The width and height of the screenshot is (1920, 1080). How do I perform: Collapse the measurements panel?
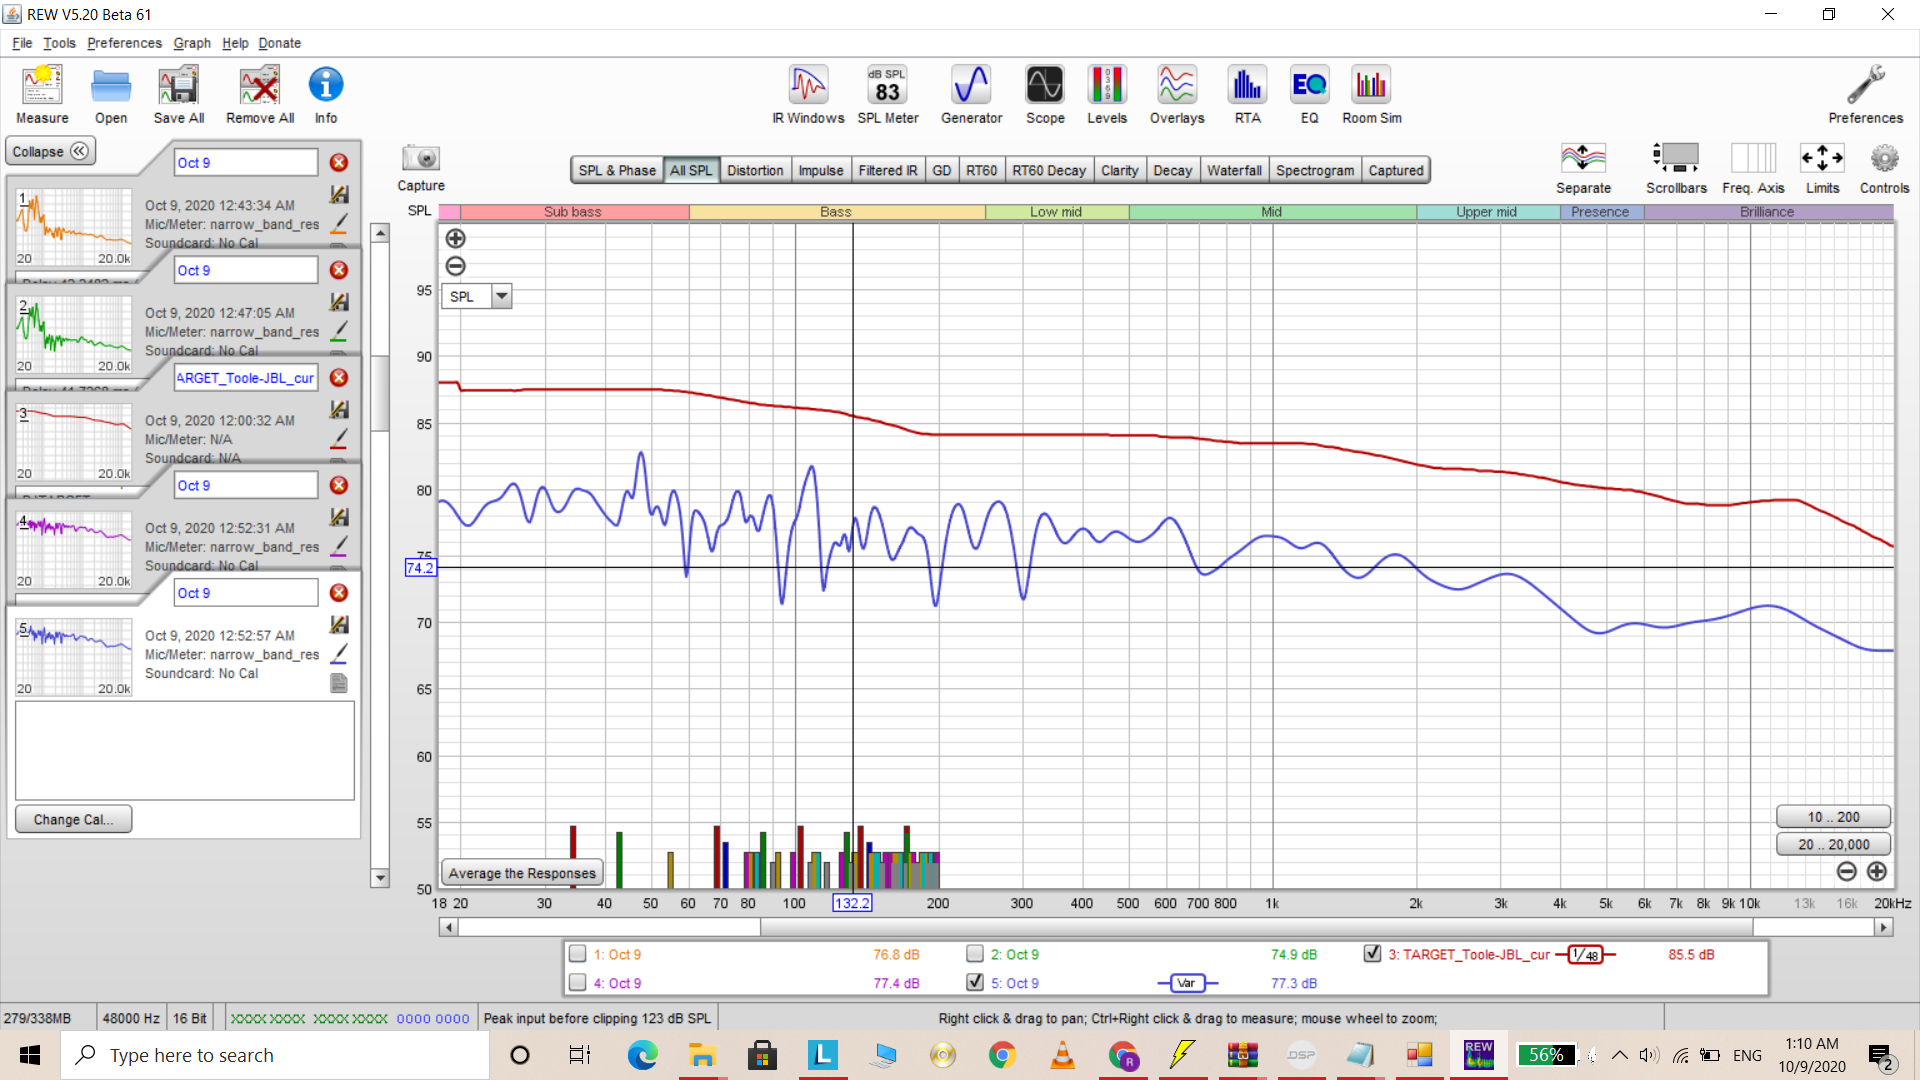[x=50, y=152]
